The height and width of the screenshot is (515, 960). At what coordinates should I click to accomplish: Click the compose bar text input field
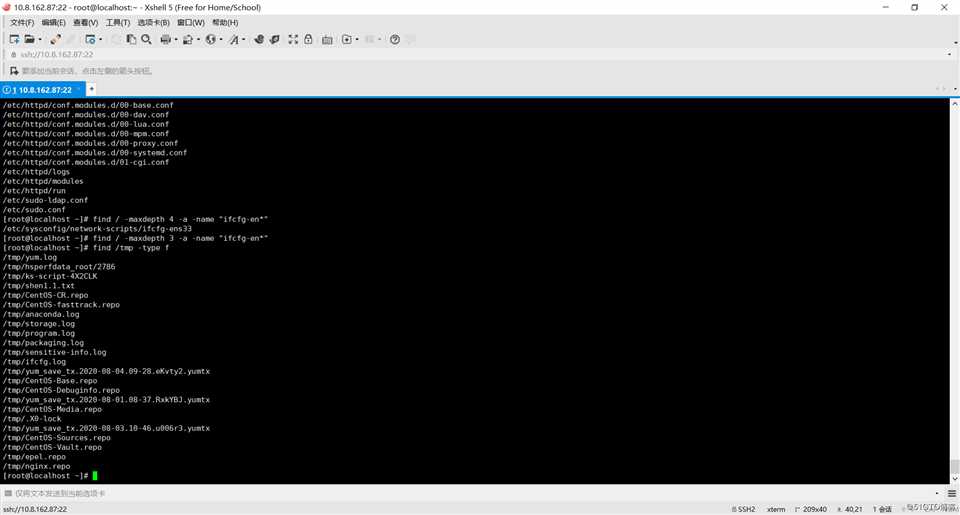pyautogui.click(x=471, y=493)
